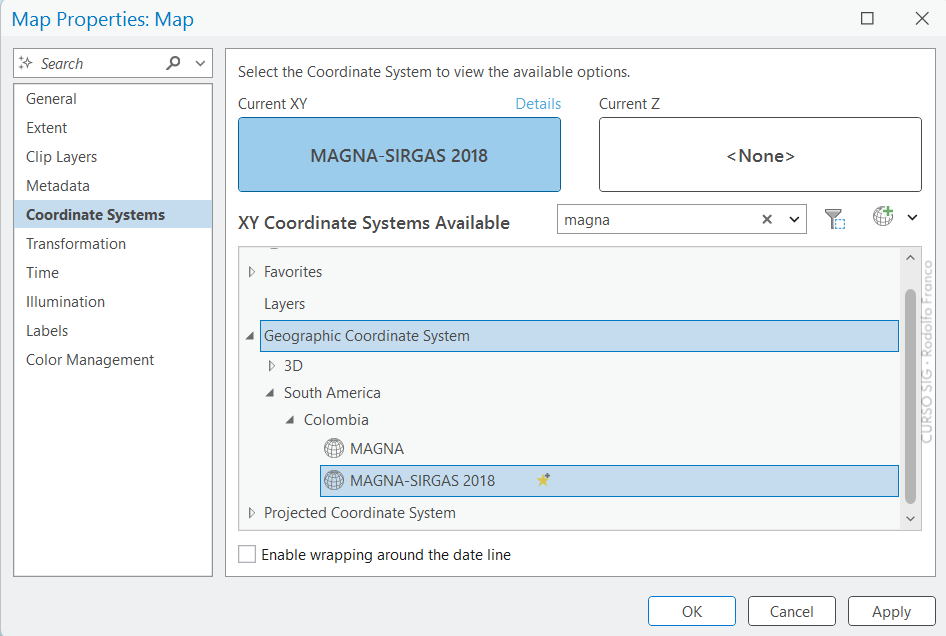
Task: Confirm with the OK button
Action: tap(692, 611)
